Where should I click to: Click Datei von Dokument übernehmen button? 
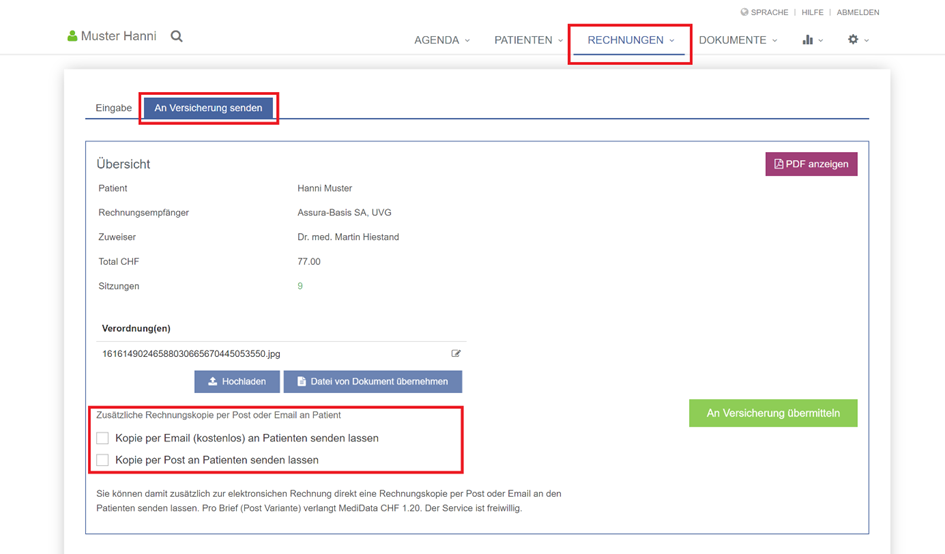pyautogui.click(x=372, y=382)
